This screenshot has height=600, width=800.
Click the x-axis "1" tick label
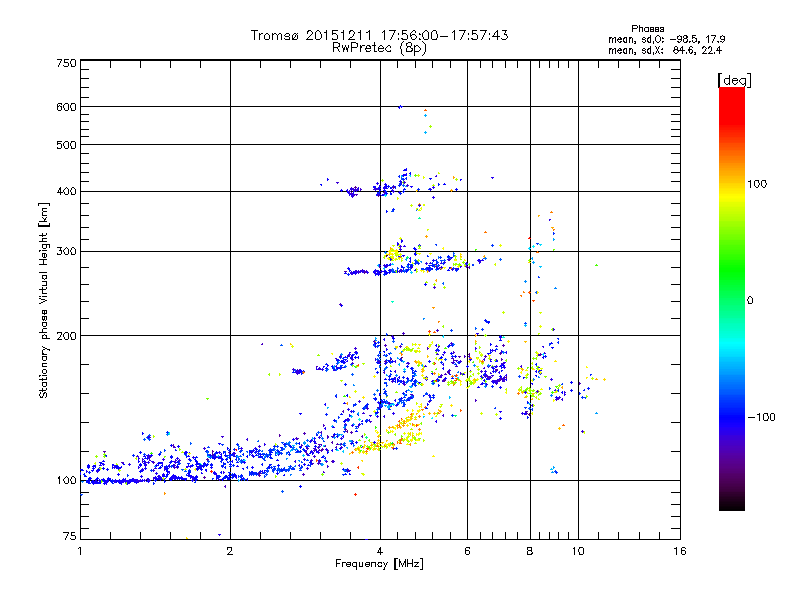click(x=80, y=551)
